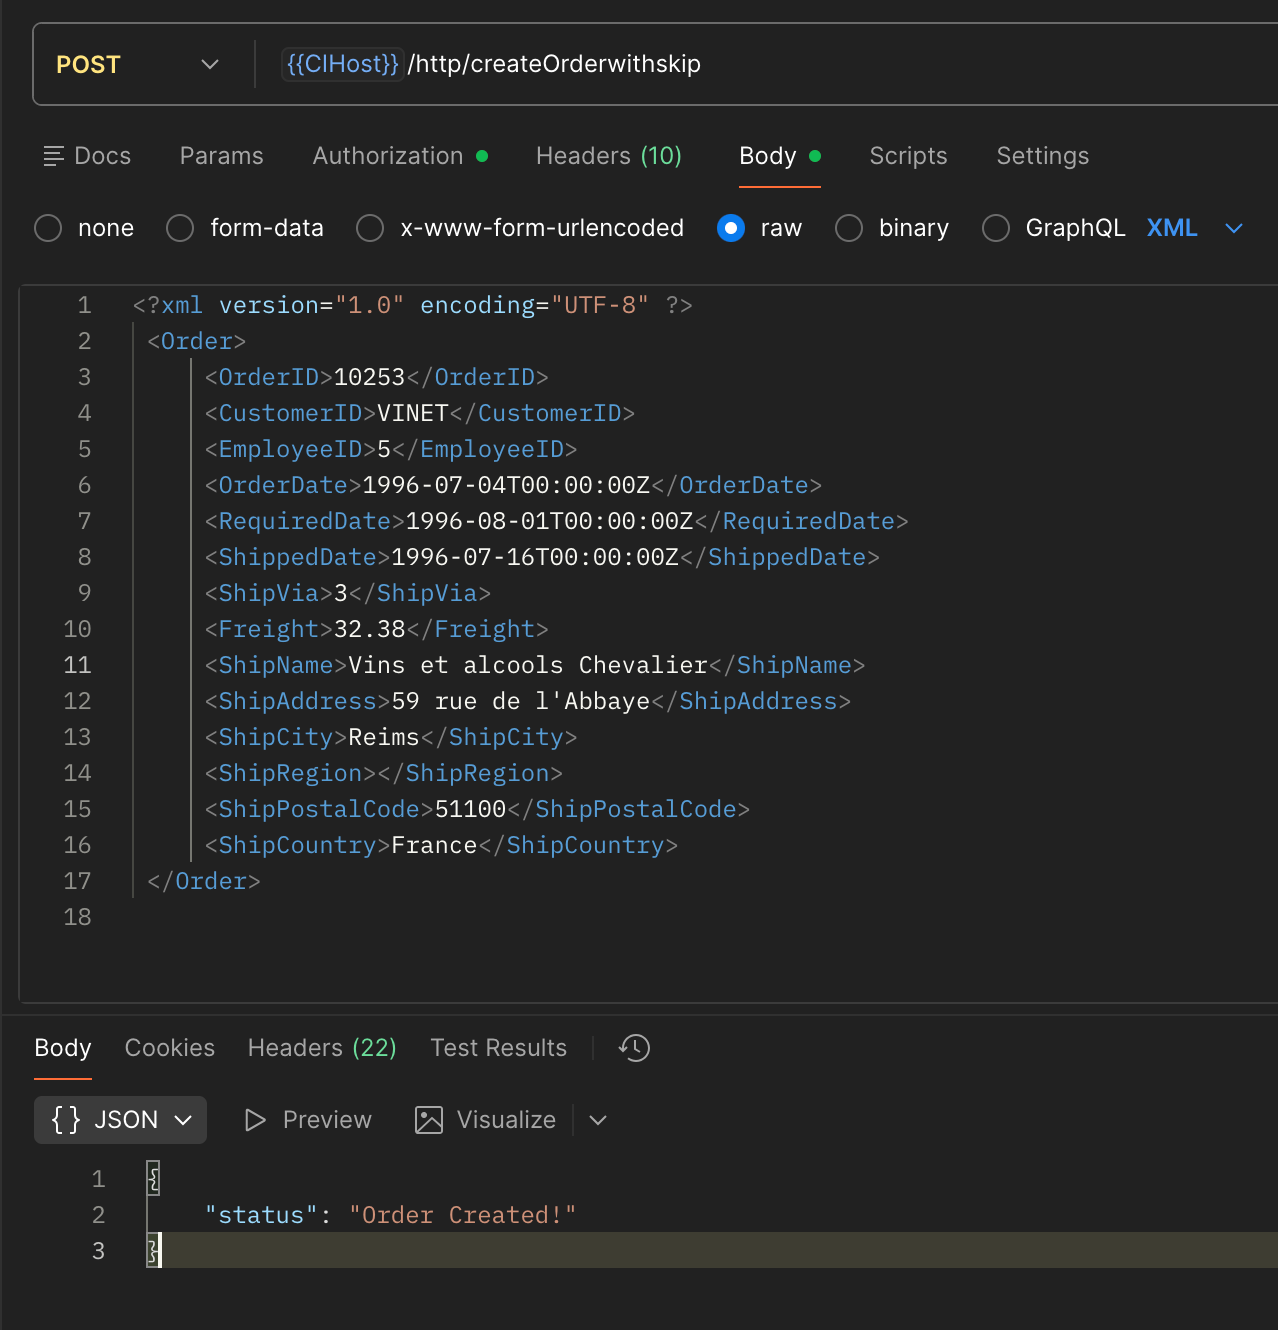Select the none body option

(47, 228)
